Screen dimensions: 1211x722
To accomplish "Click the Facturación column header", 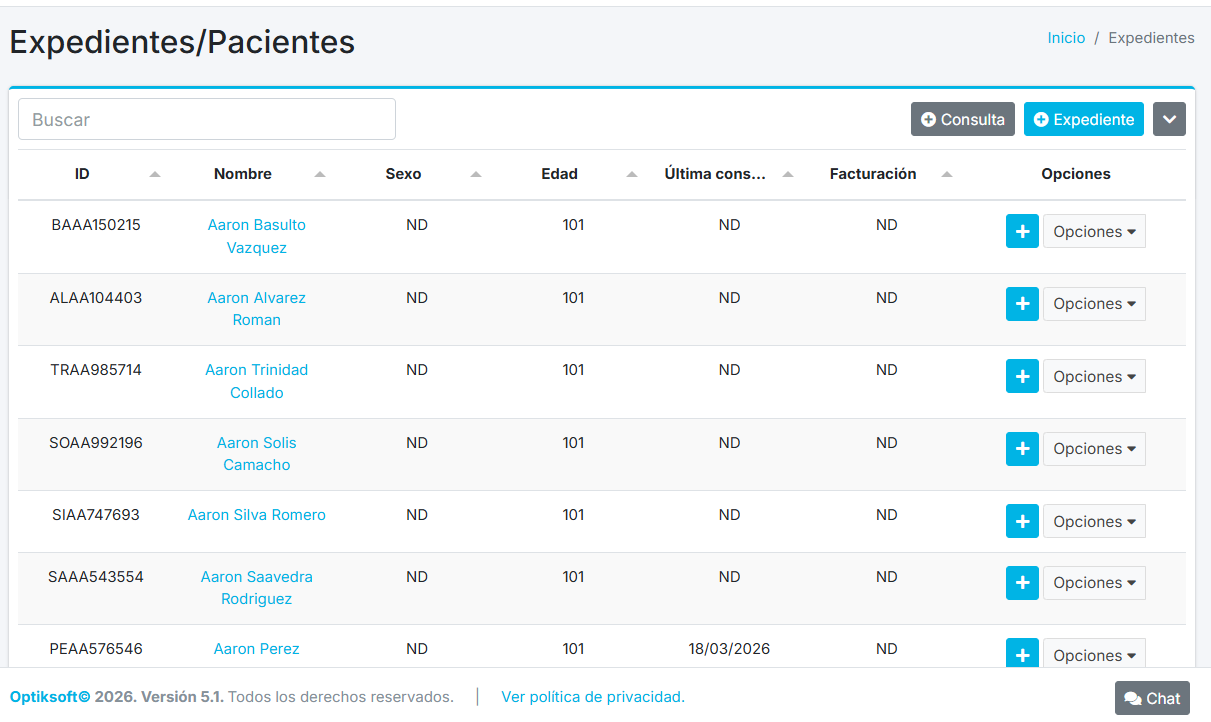I will [873, 174].
